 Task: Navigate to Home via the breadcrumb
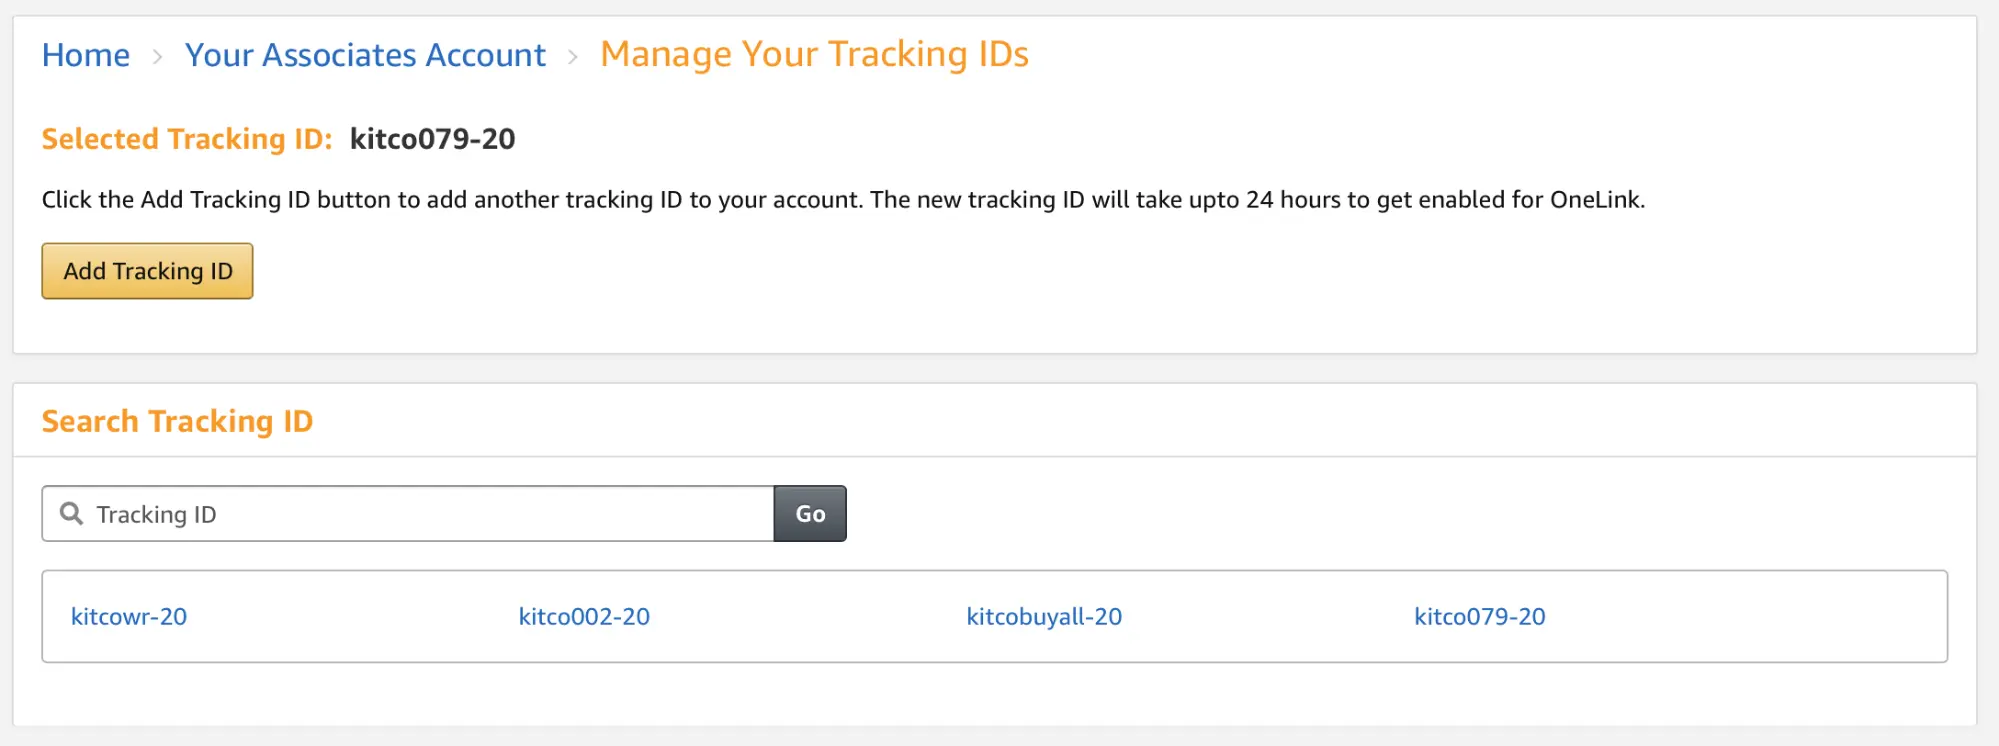pyautogui.click(x=85, y=55)
